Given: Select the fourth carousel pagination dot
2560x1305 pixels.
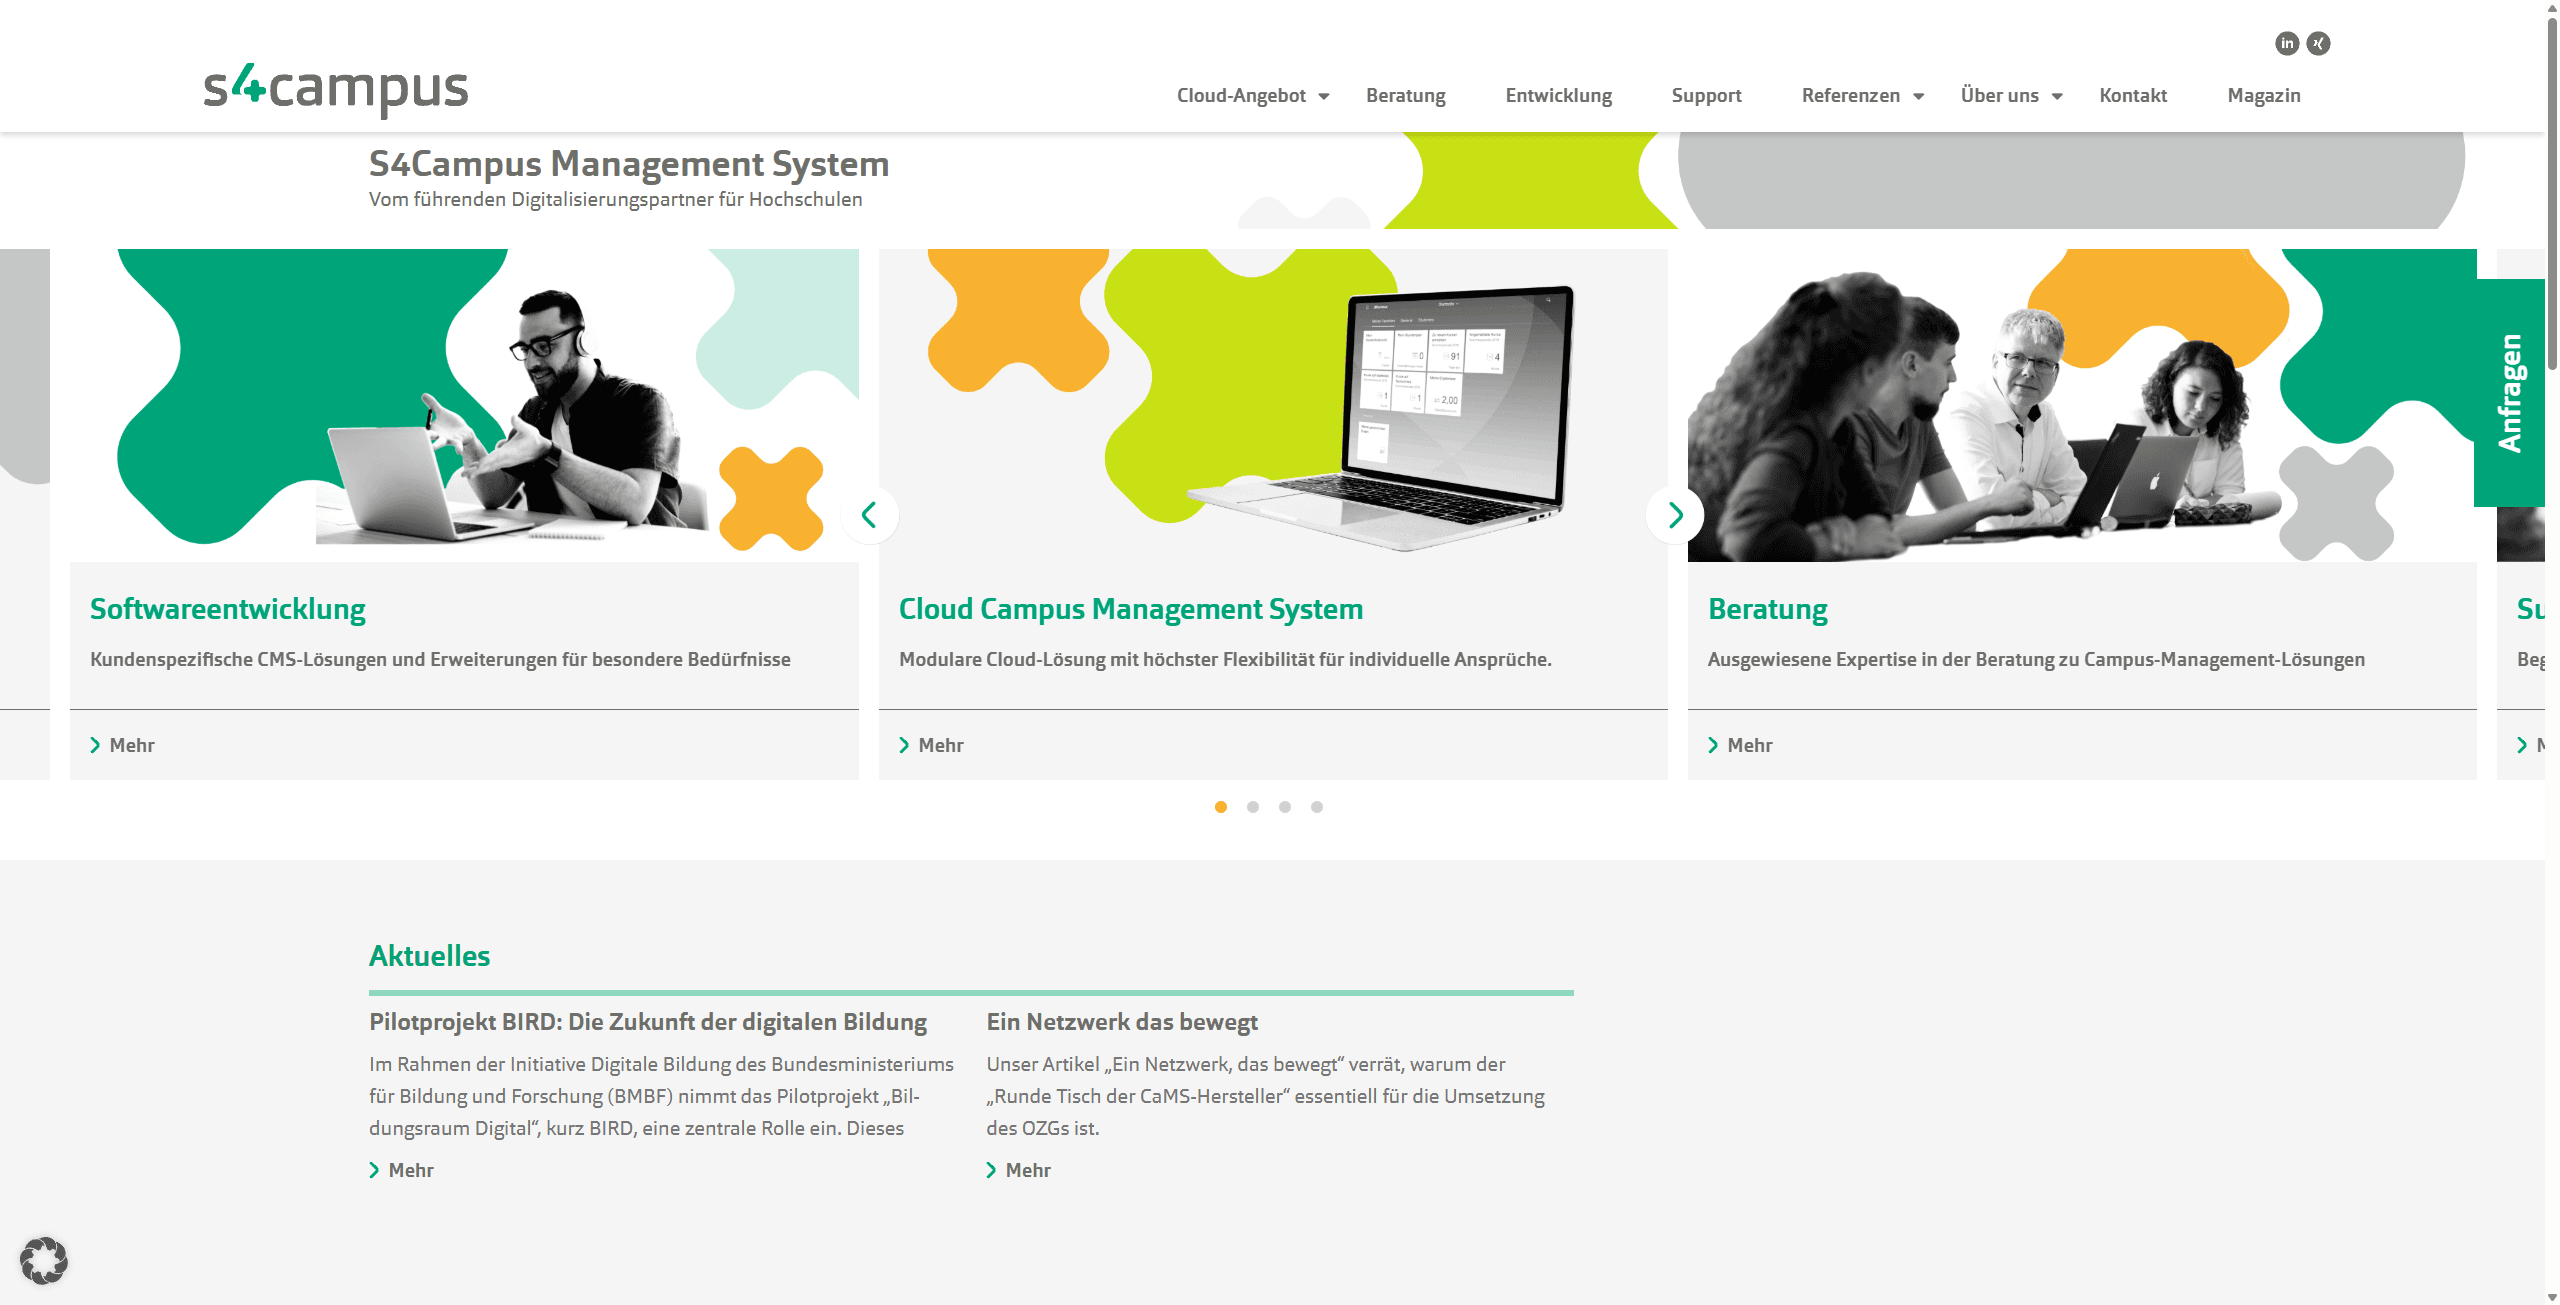Looking at the screenshot, I should click(1317, 807).
